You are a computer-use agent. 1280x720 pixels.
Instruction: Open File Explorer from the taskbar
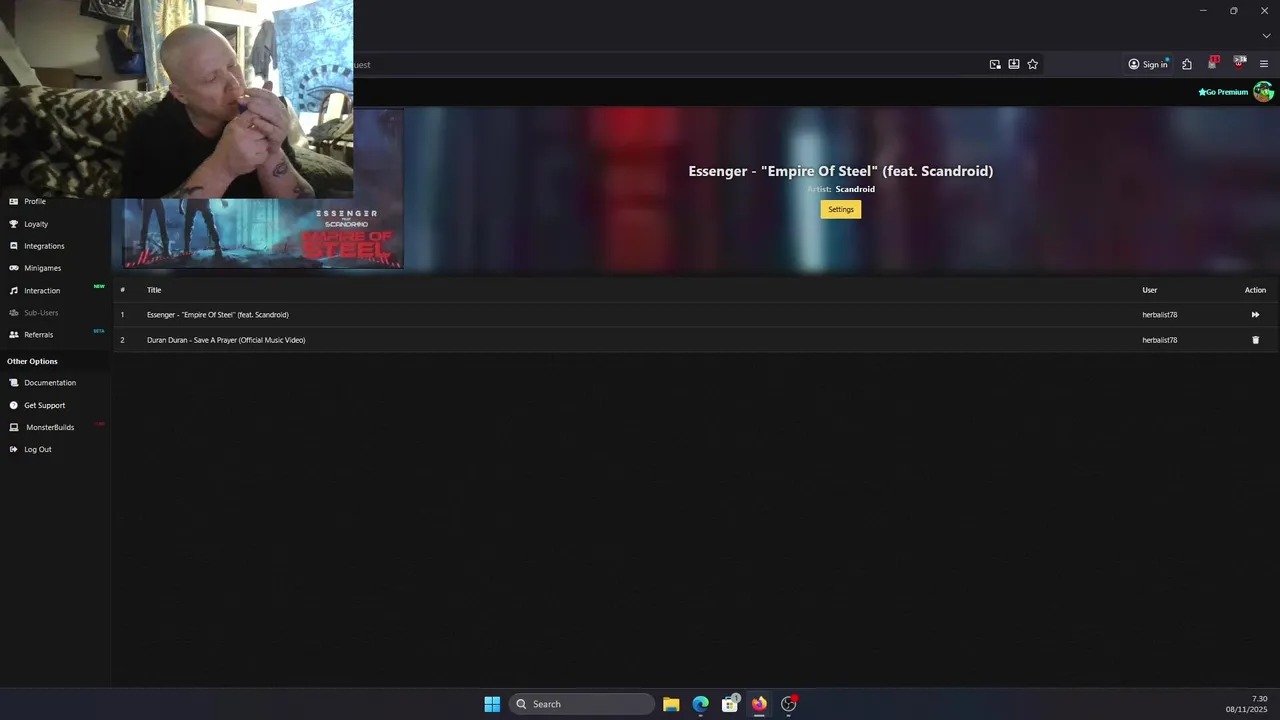click(x=671, y=704)
